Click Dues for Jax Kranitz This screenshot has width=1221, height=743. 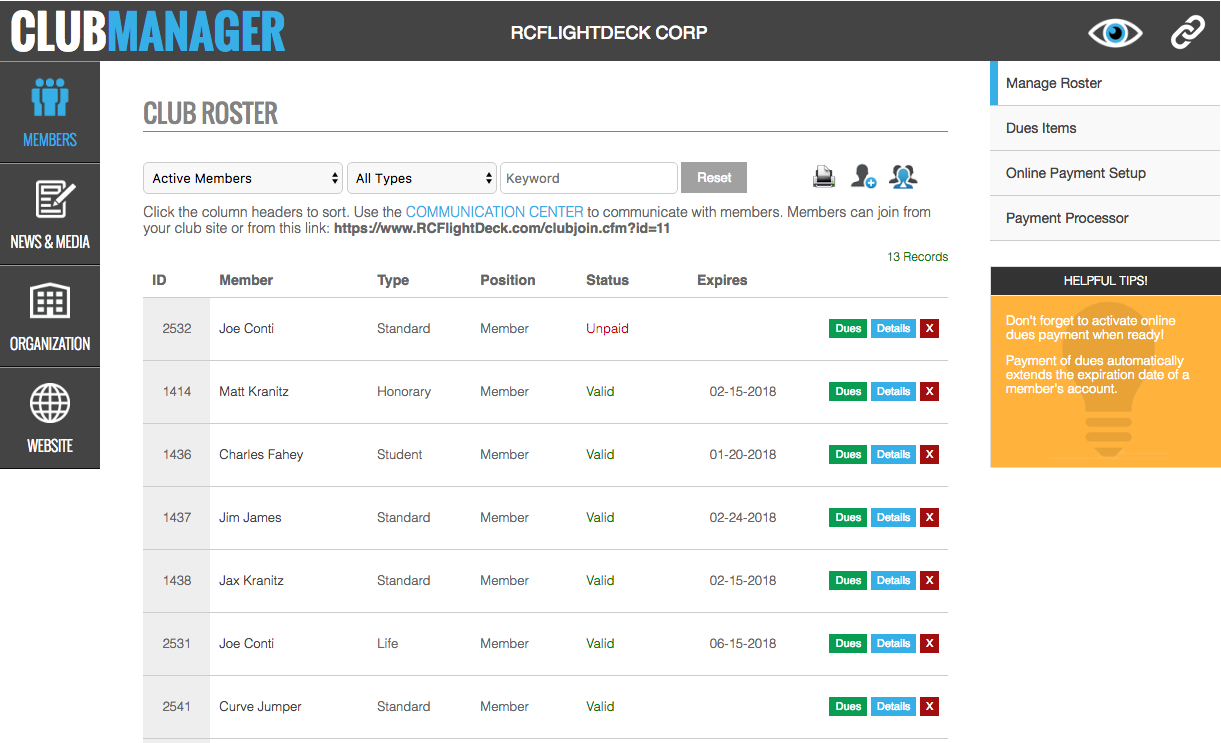[848, 580]
